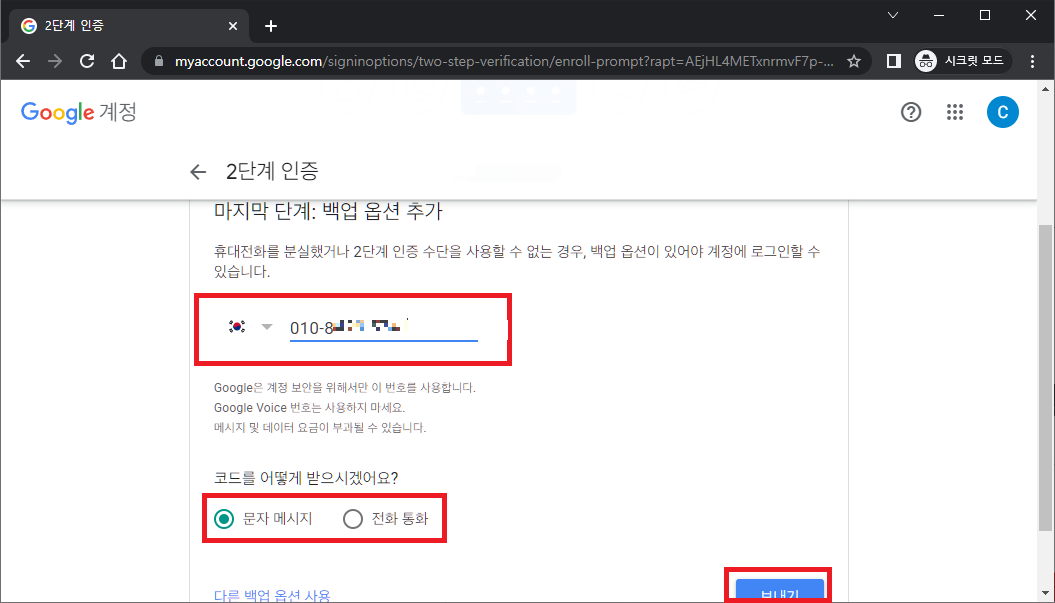Close the 2단계 인증 tab
1055x603 pixels.
click(x=233, y=26)
